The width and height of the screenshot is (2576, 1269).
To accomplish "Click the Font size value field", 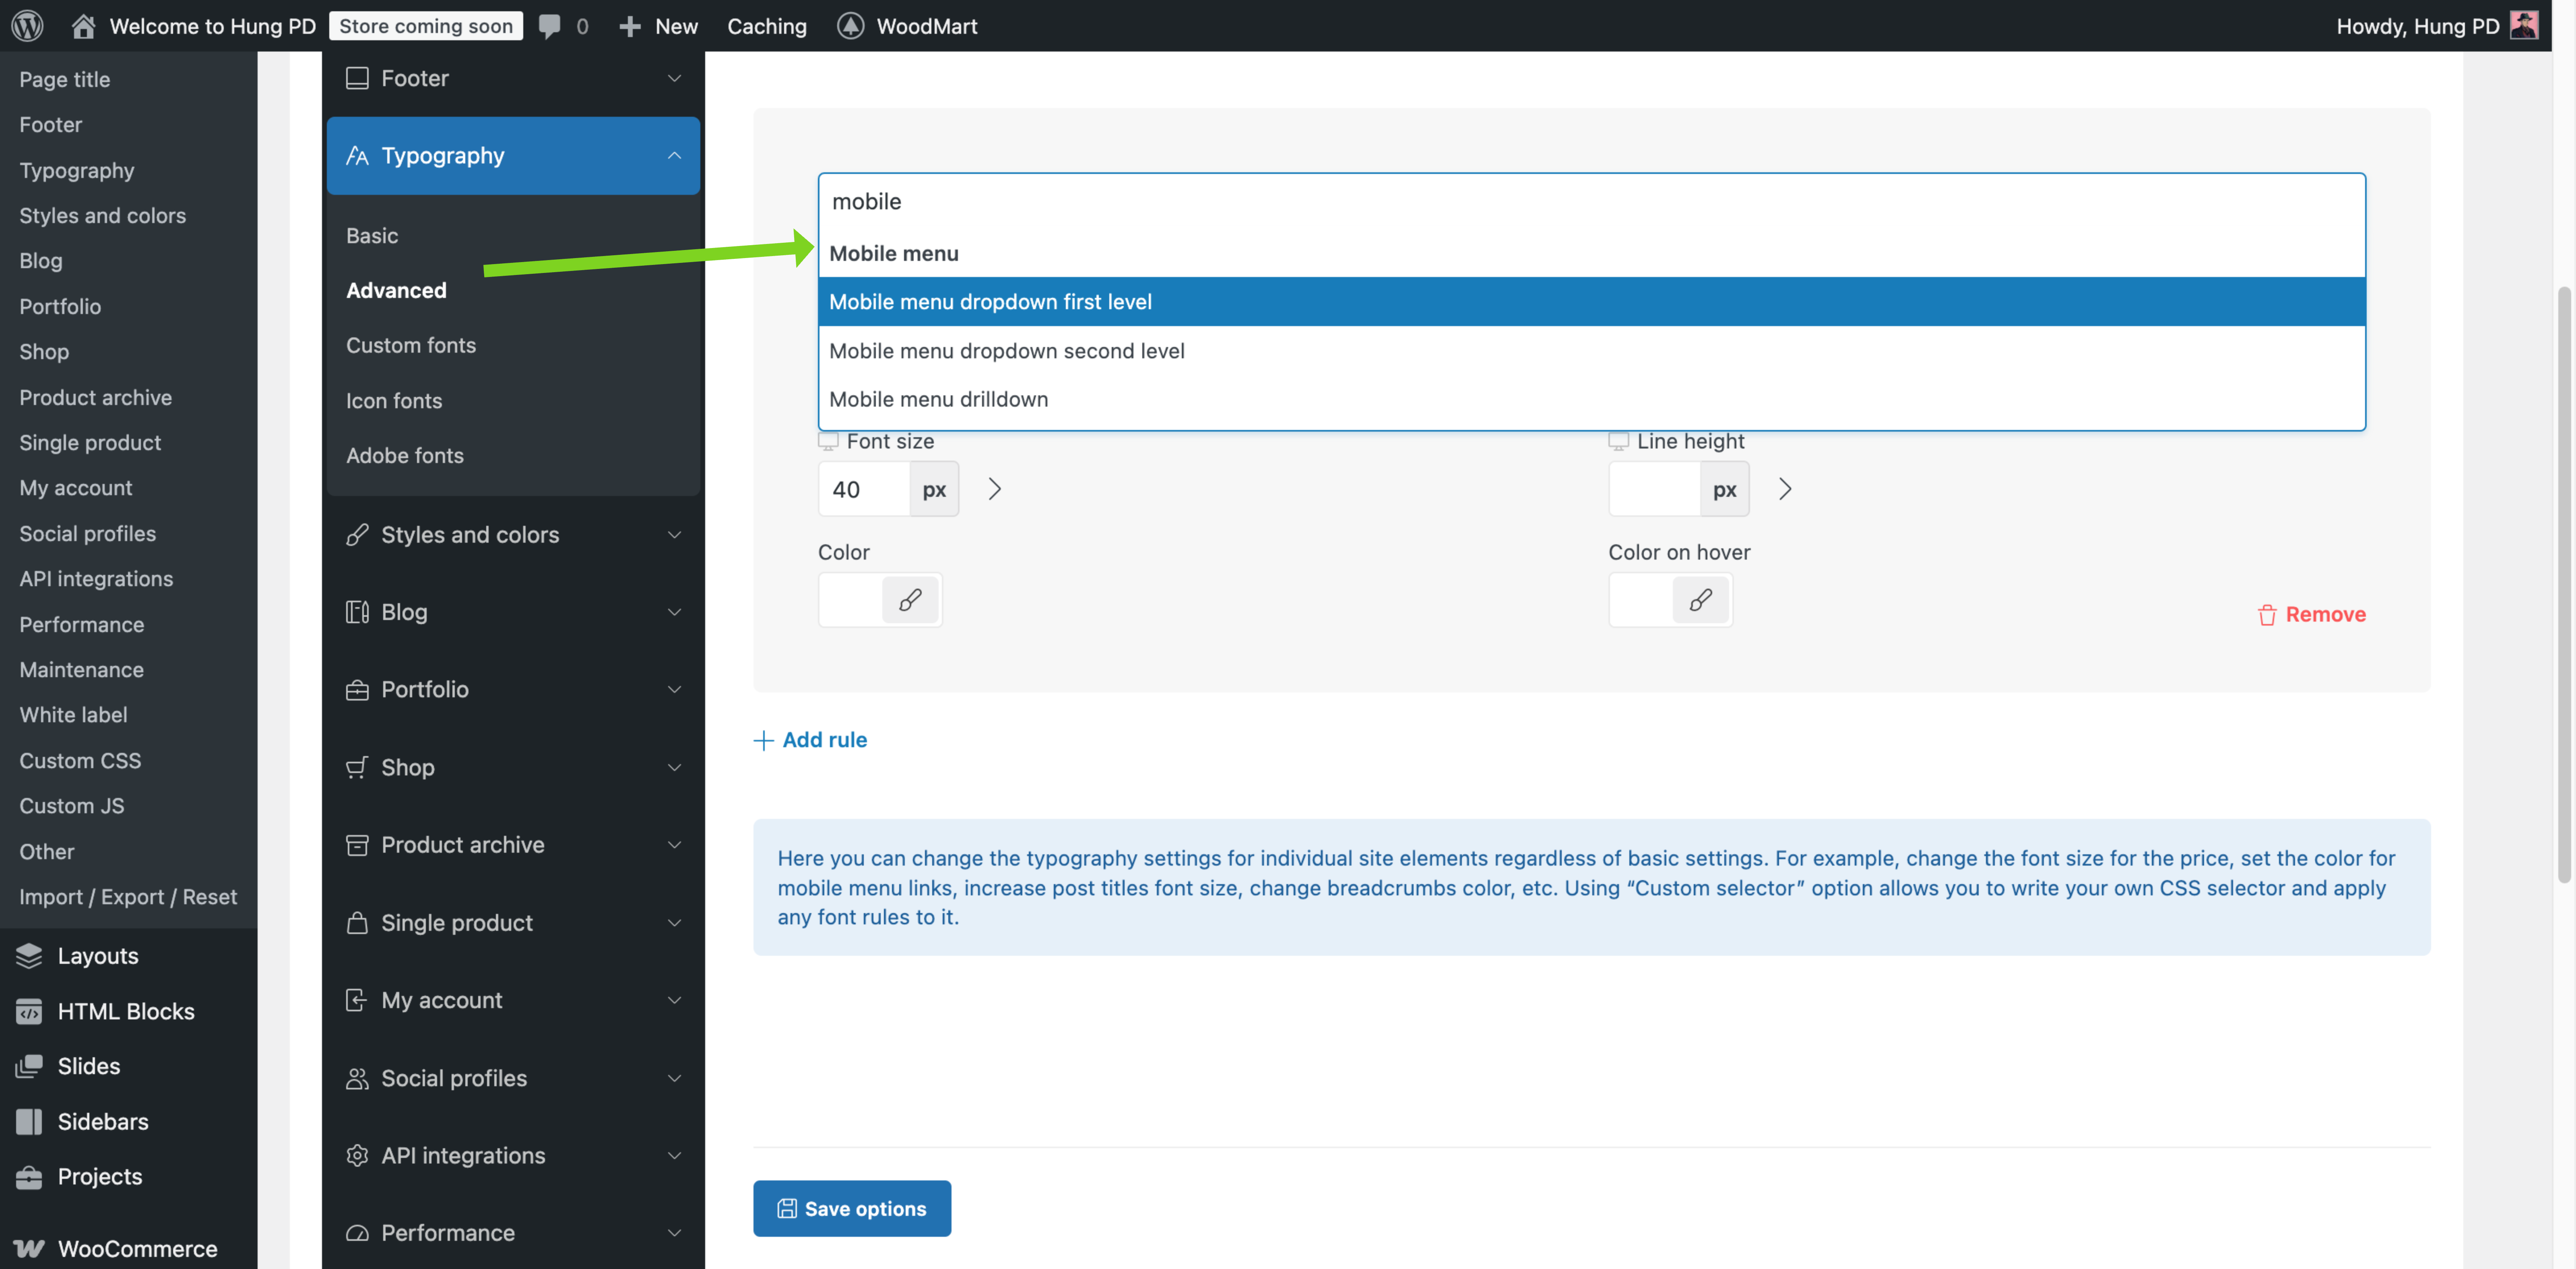I will point(864,489).
